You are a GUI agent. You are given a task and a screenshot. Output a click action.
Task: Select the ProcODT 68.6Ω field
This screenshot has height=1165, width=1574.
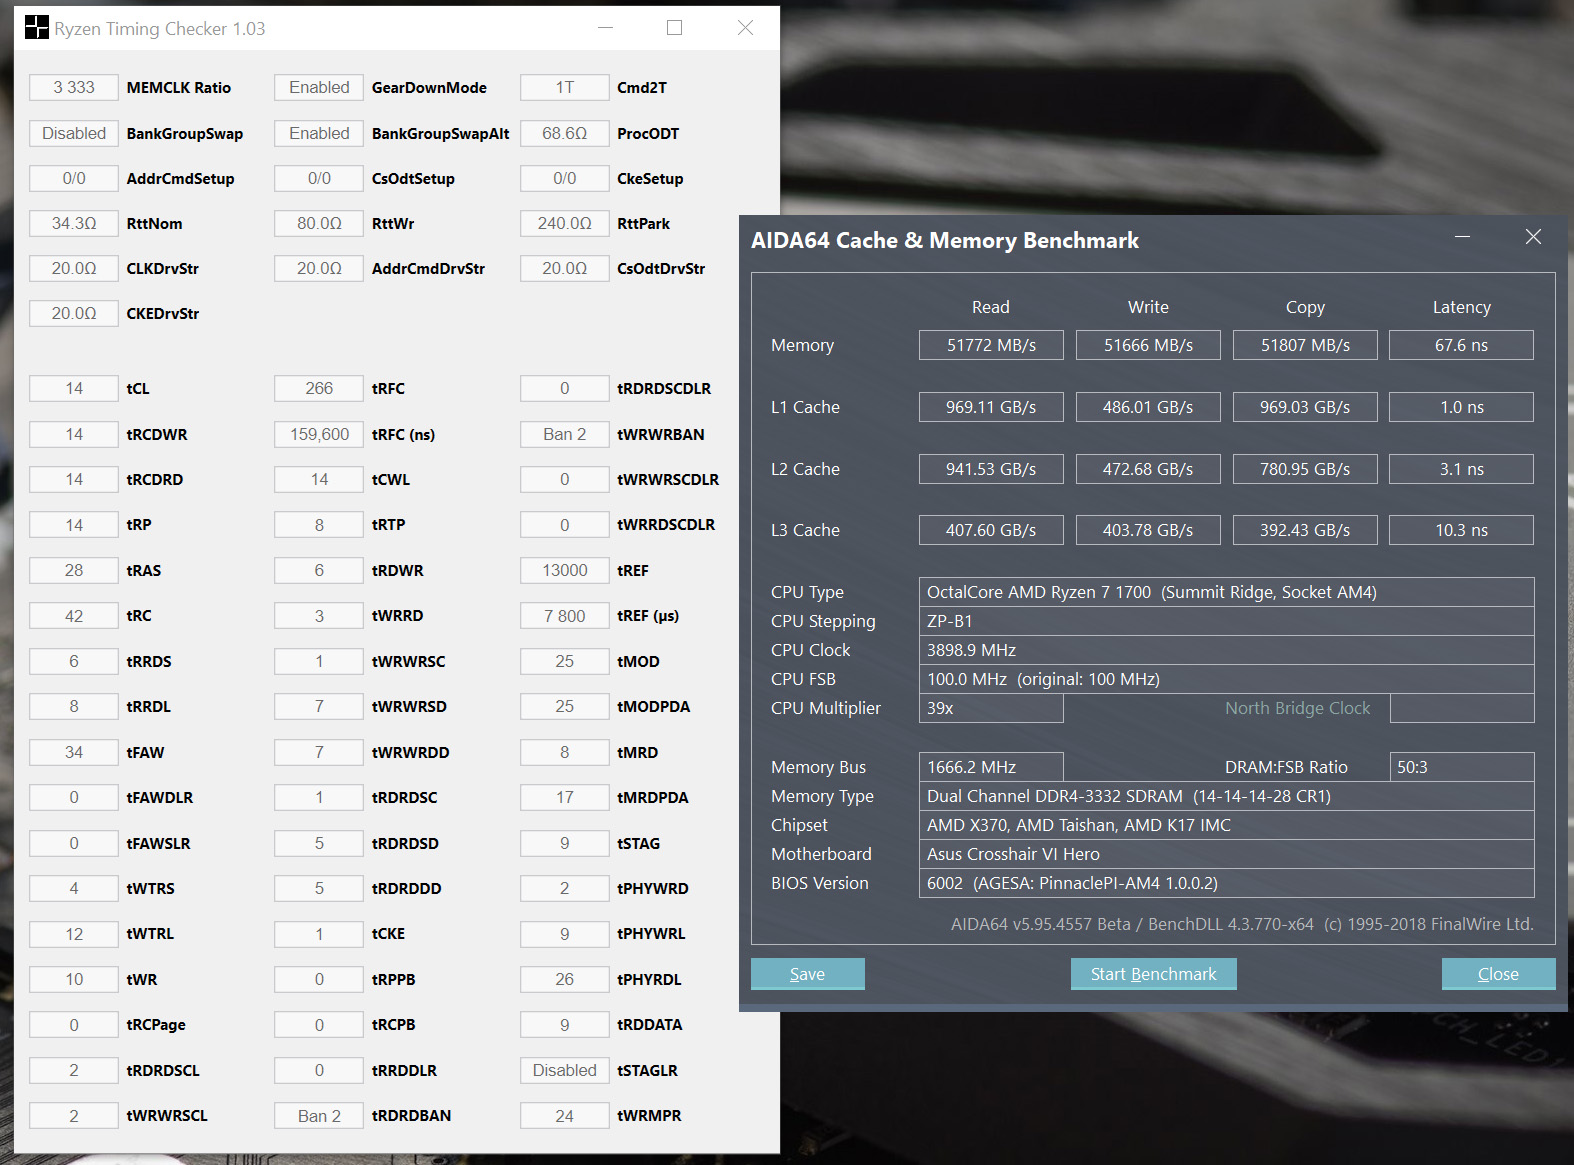click(565, 133)
